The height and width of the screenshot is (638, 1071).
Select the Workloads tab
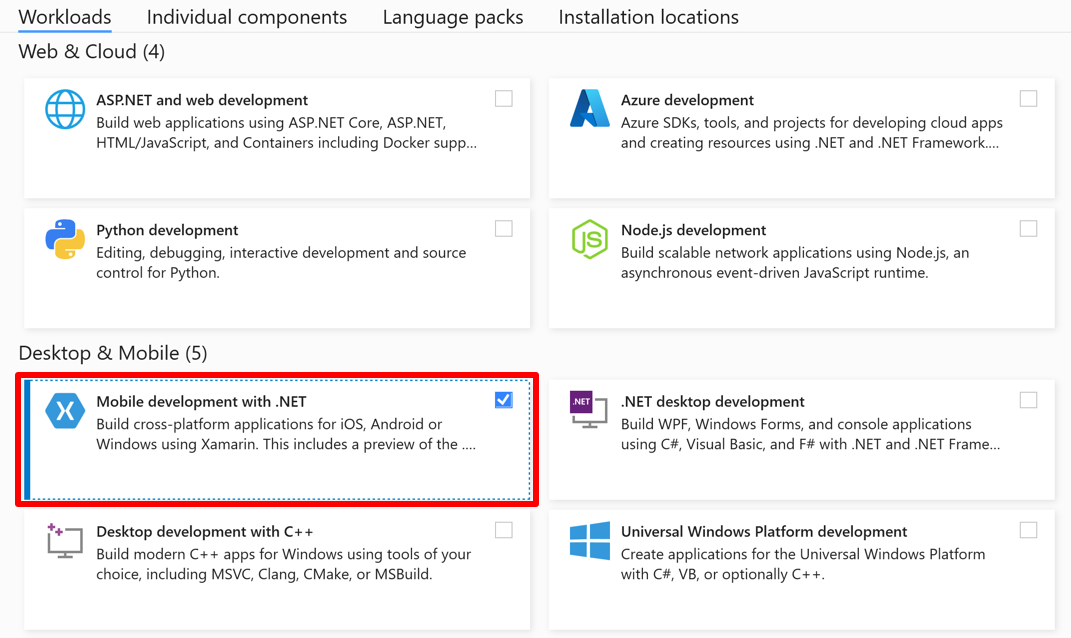65,17
